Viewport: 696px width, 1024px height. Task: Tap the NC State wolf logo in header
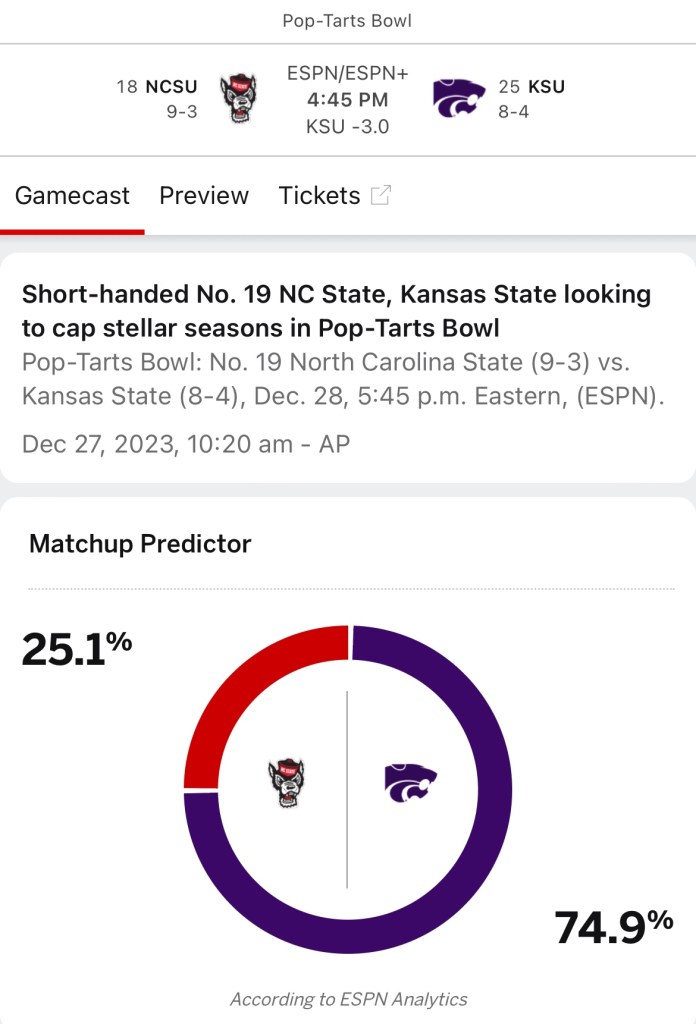239,98
